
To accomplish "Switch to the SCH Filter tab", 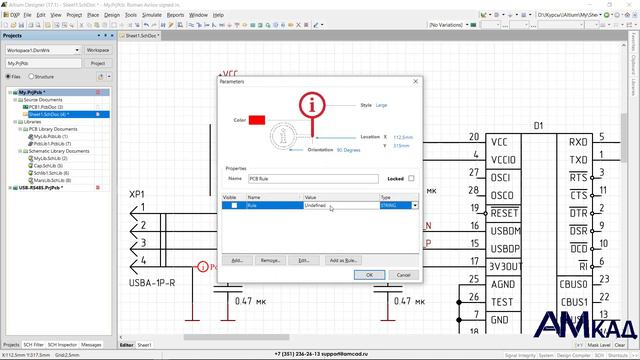I will (x=33, y=345).
